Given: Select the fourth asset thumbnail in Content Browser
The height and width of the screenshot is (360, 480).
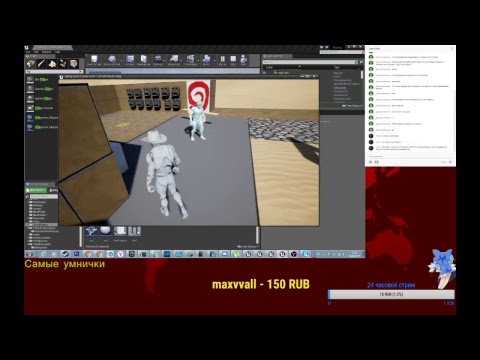Looking at the screenshot, I should (x=134, y=231).
